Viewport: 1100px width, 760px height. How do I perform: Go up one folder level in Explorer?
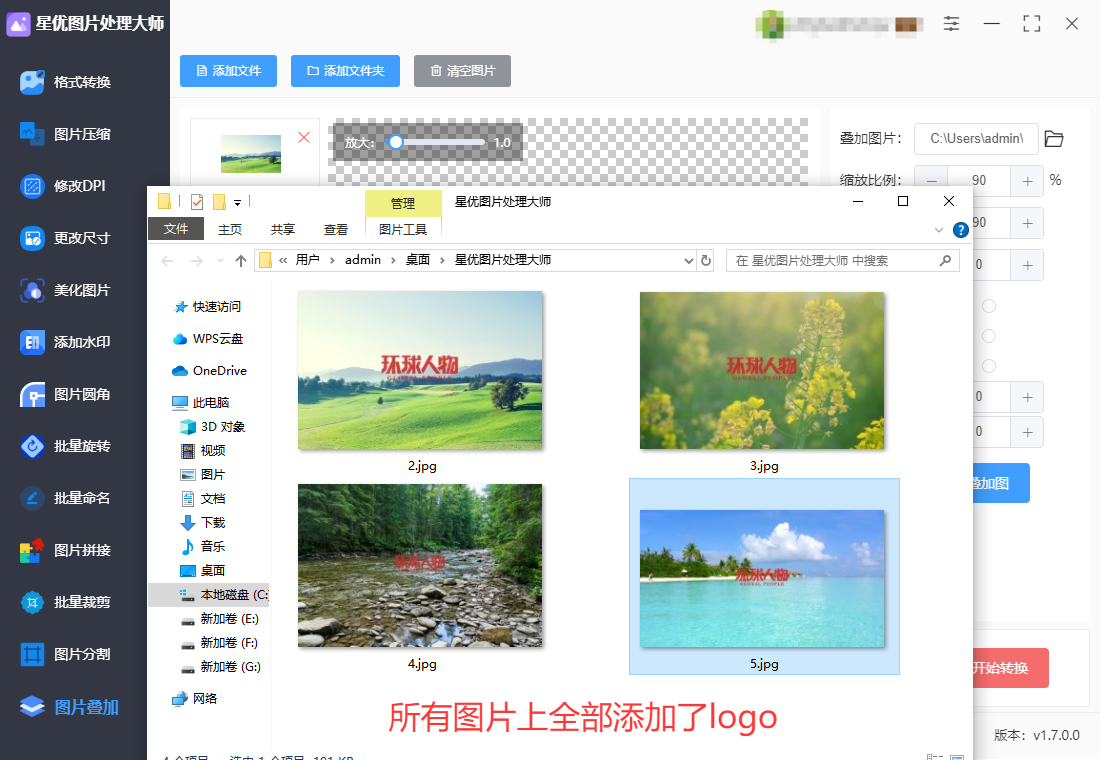[241, 260]
